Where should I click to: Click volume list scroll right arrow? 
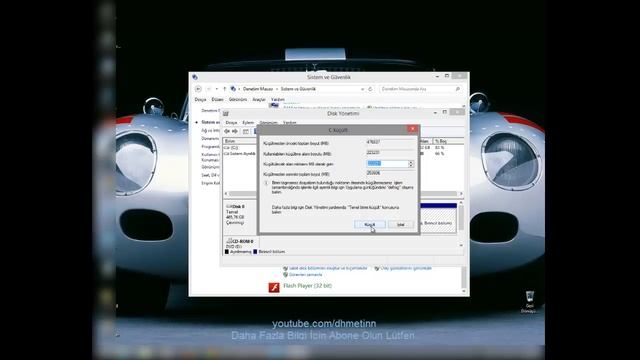point(461,193)
